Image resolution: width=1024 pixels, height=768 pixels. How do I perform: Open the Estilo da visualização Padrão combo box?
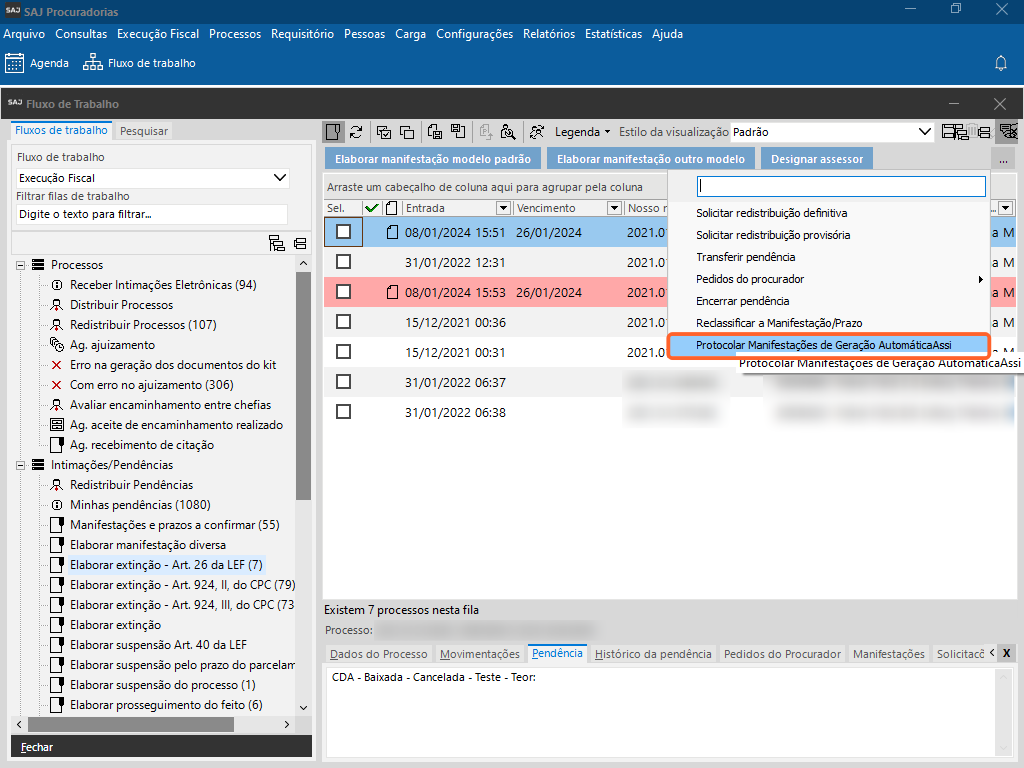coord(925,131)
